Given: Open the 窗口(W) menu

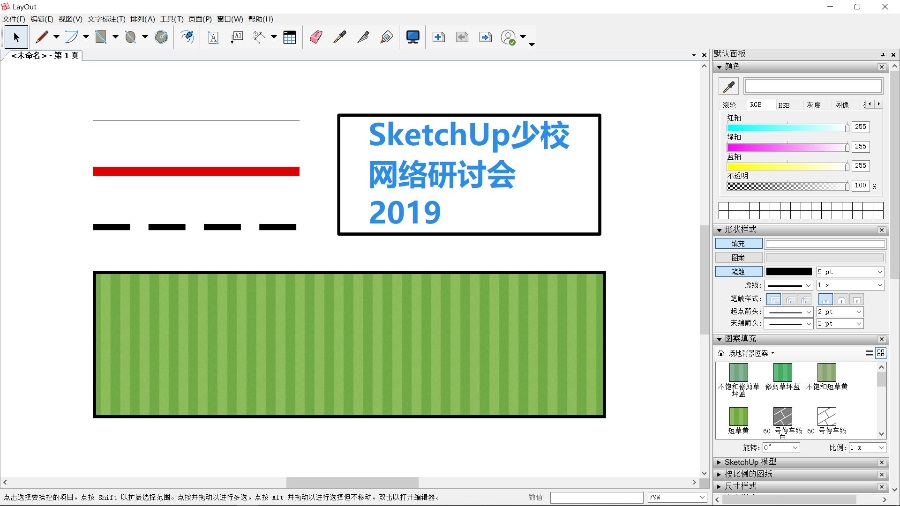Looking at the screenshot, I should [230, 19].
